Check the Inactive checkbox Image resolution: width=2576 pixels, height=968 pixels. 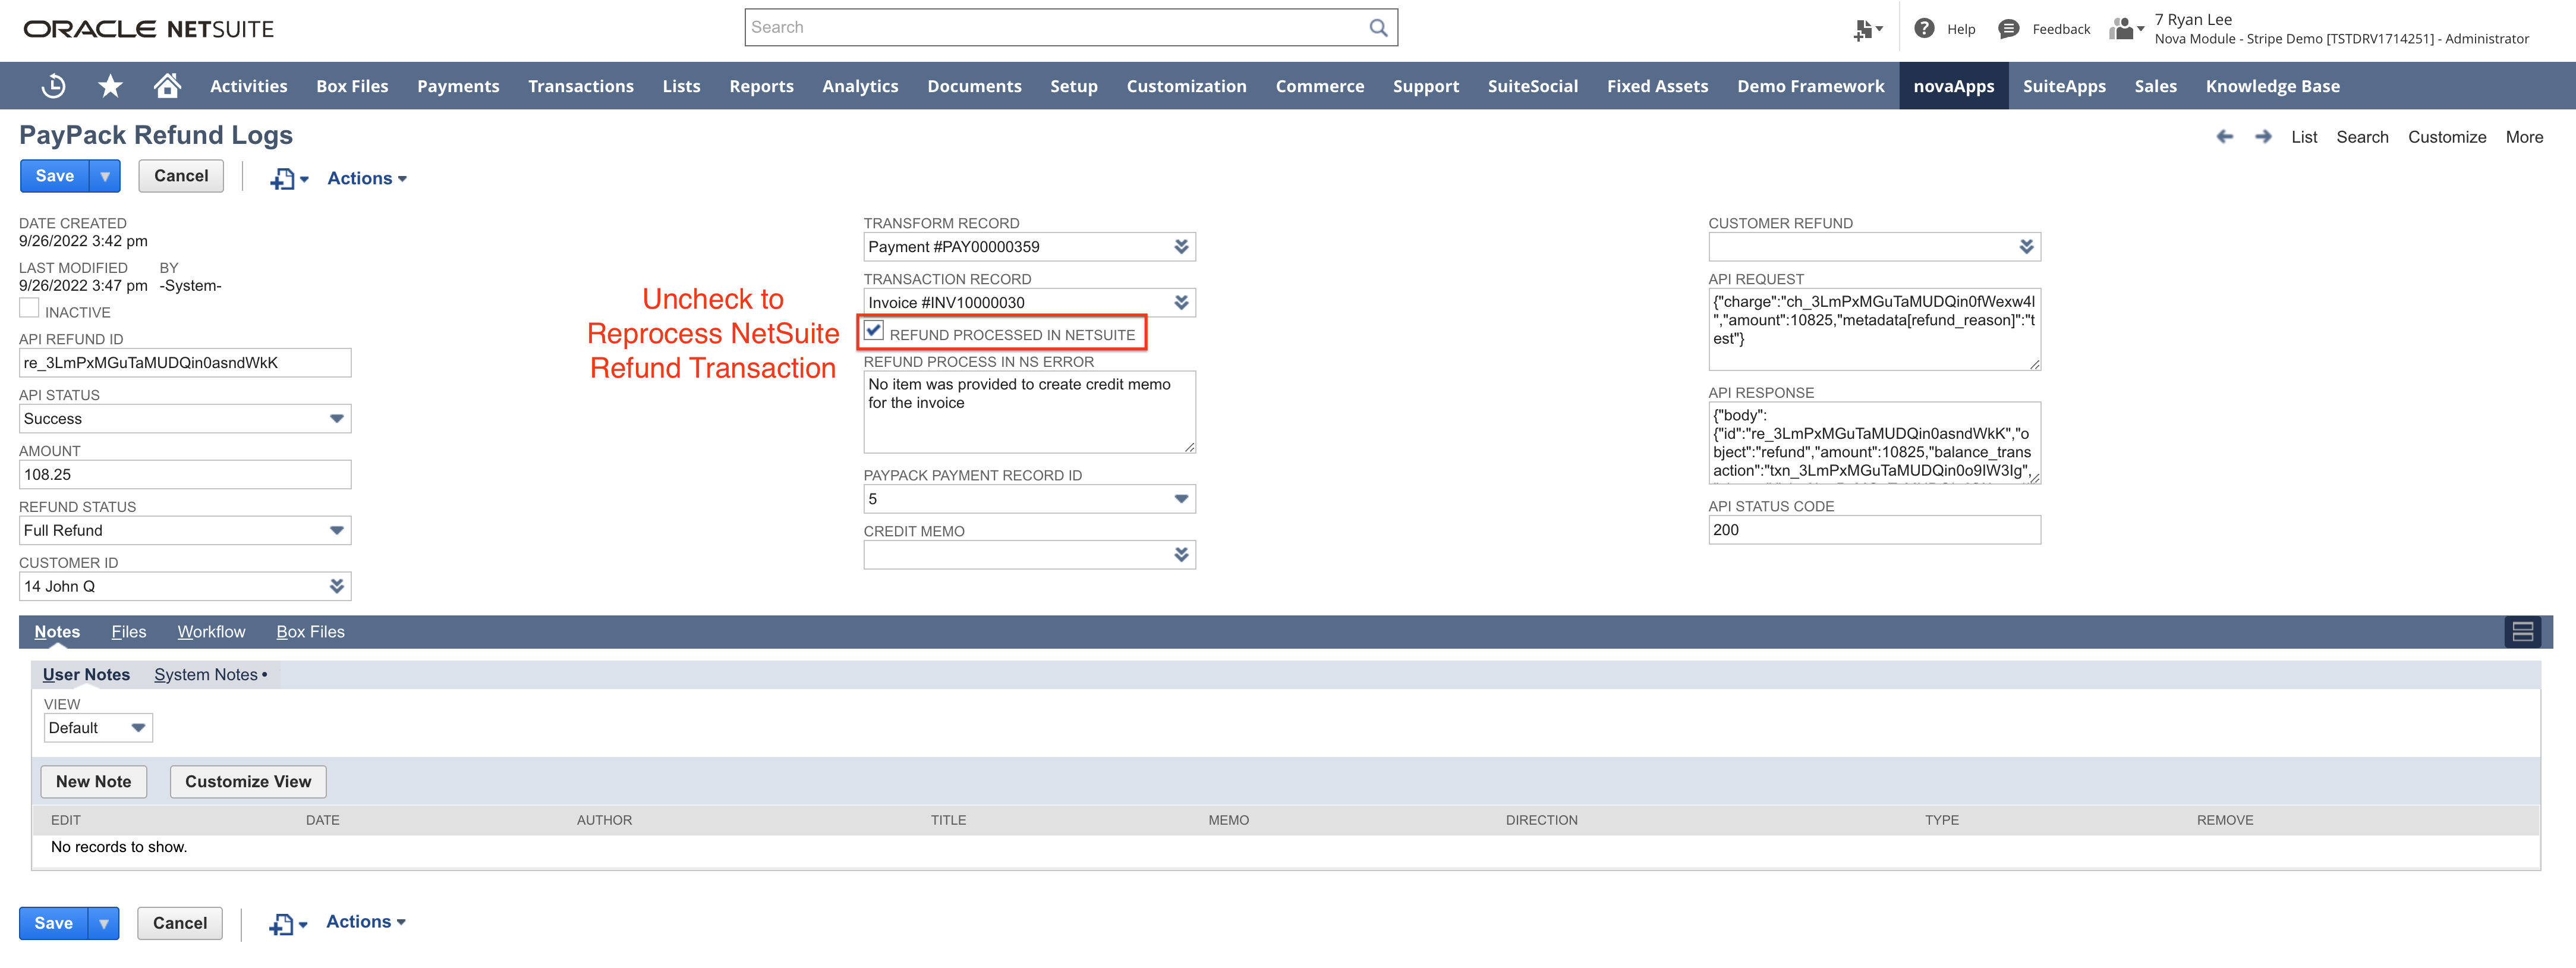pos(29,309)
